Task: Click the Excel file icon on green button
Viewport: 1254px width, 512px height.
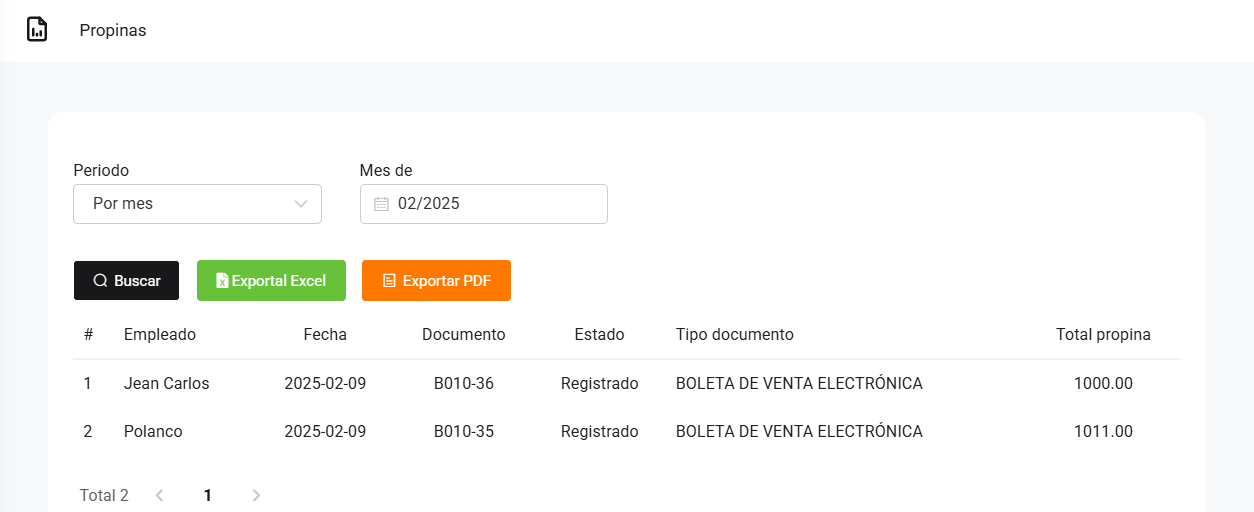Action: click(222, 281)
